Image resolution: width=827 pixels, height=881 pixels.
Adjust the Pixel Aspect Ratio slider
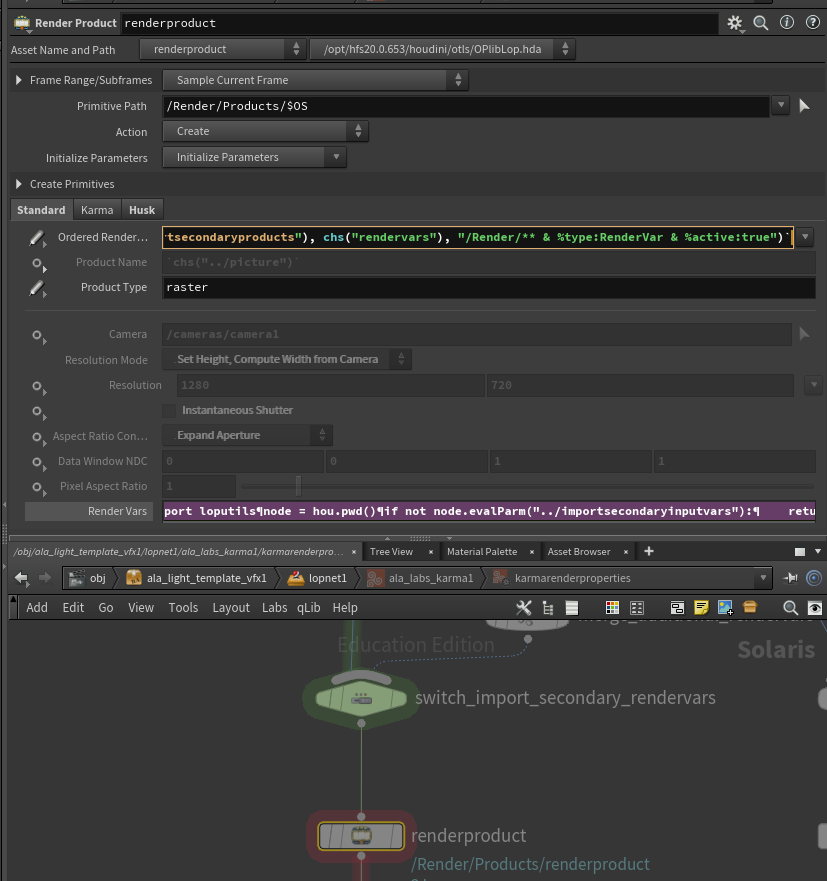pyautogui.click(x=298, y=486)
